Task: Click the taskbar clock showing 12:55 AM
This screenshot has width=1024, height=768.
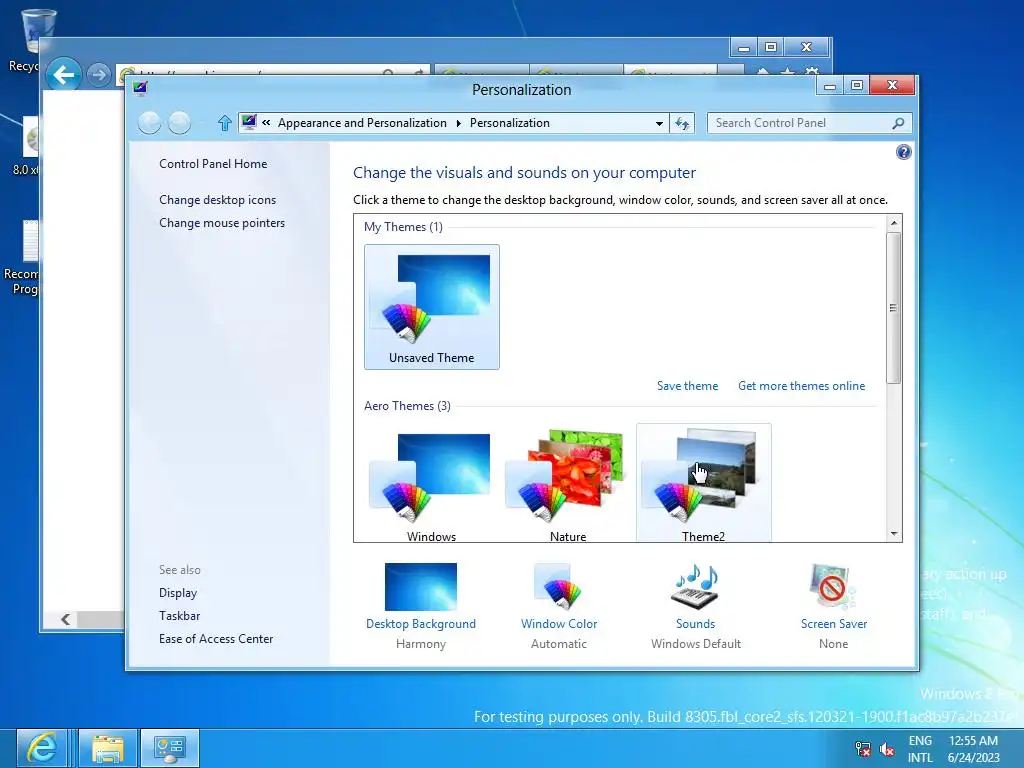Action: [x=973, y=749]
